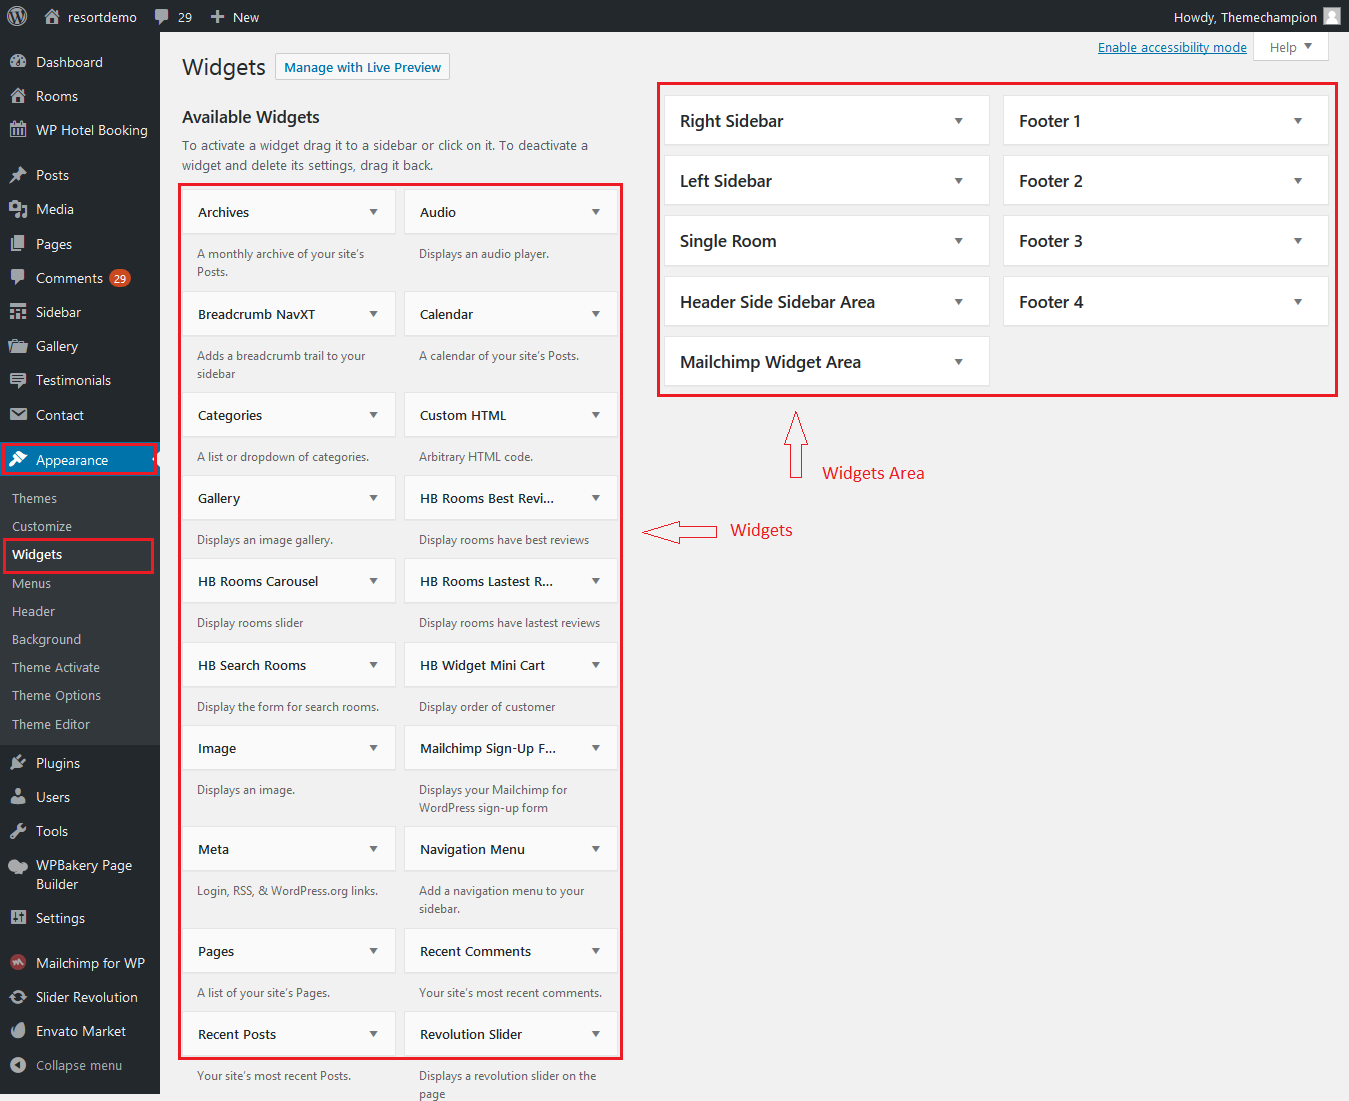Viewport: 1349px width, 1101px height.
Task: Click the WordPress logo icon
Action: (x=17, y=16)
